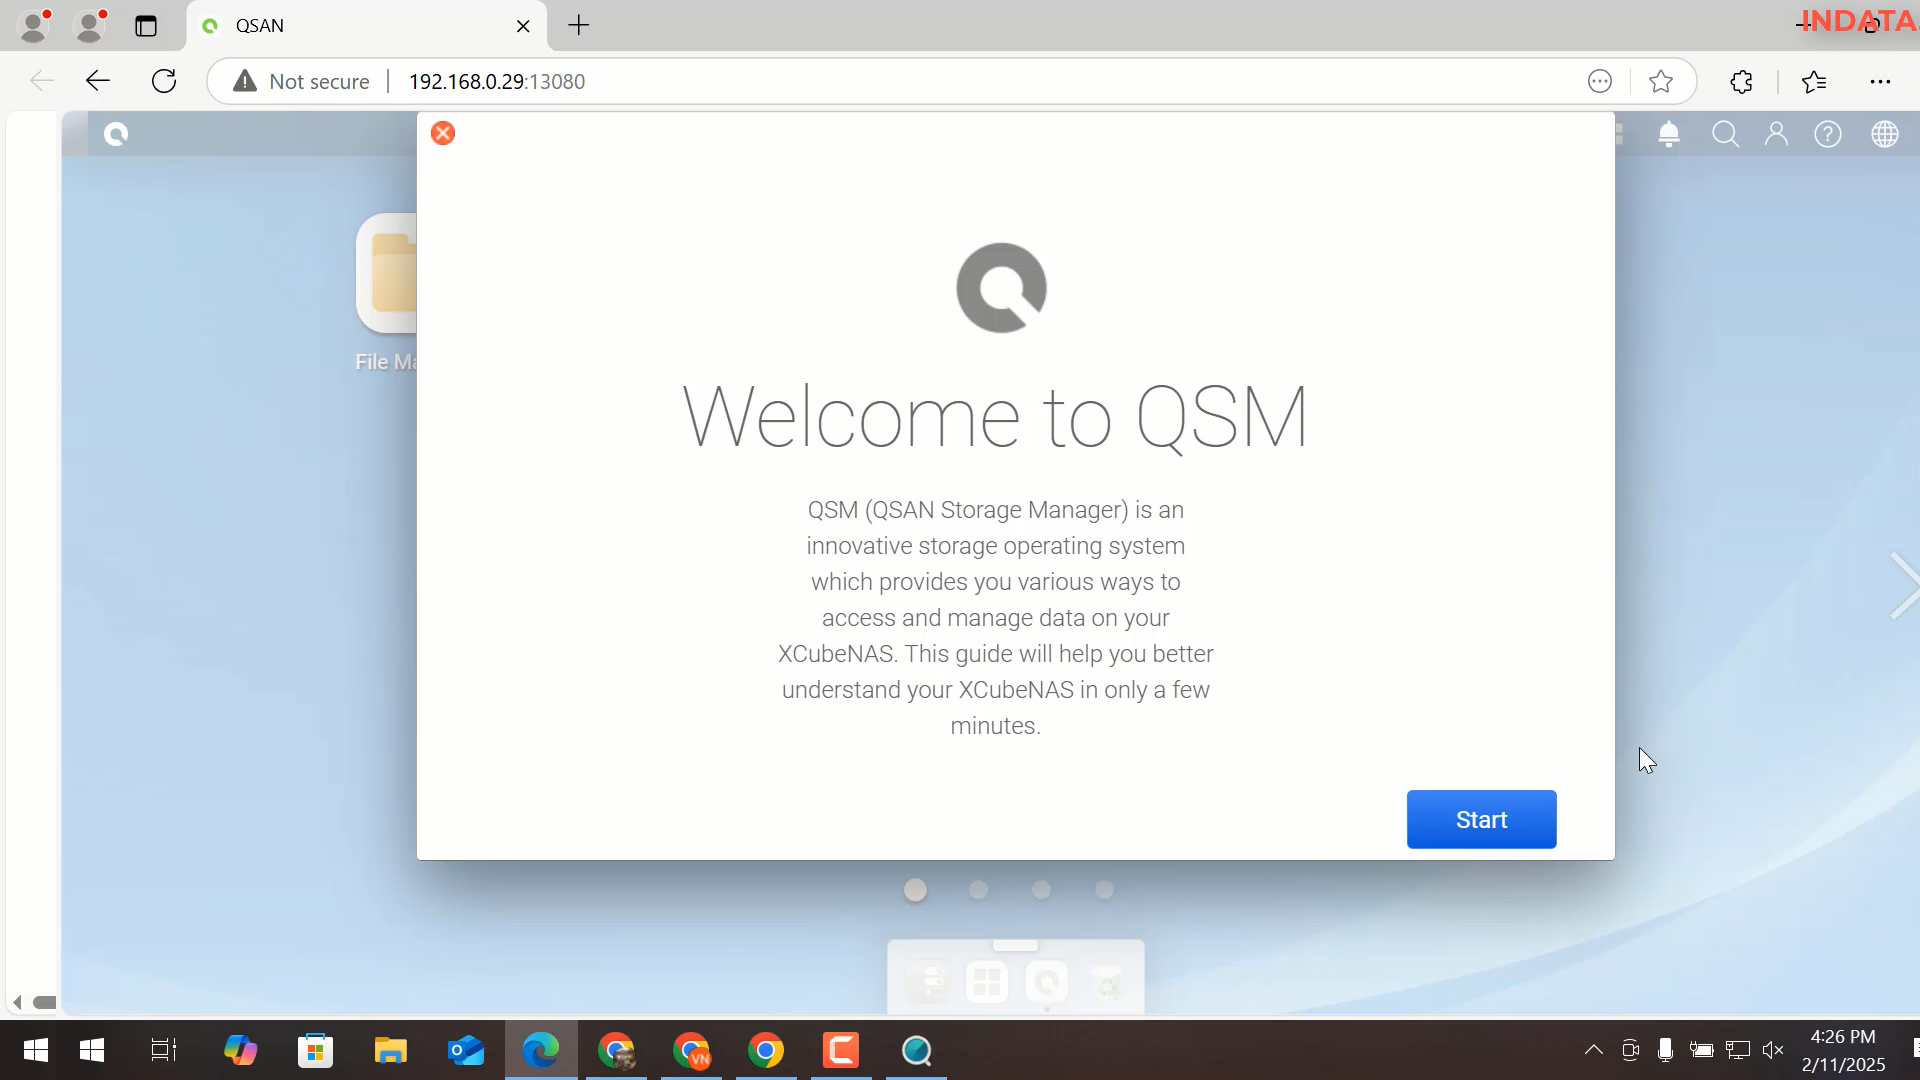Viewport: 1920px width, 1080px height.
Task: Open the favorites list icon
Action: (x=1814, y=81)
